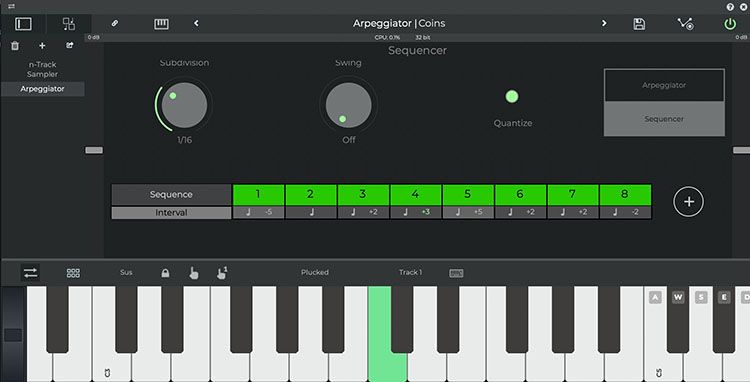Click the trash icon to delete plugin
The width and height of the screenshot is (750, 382).
(x=15, y=46)
